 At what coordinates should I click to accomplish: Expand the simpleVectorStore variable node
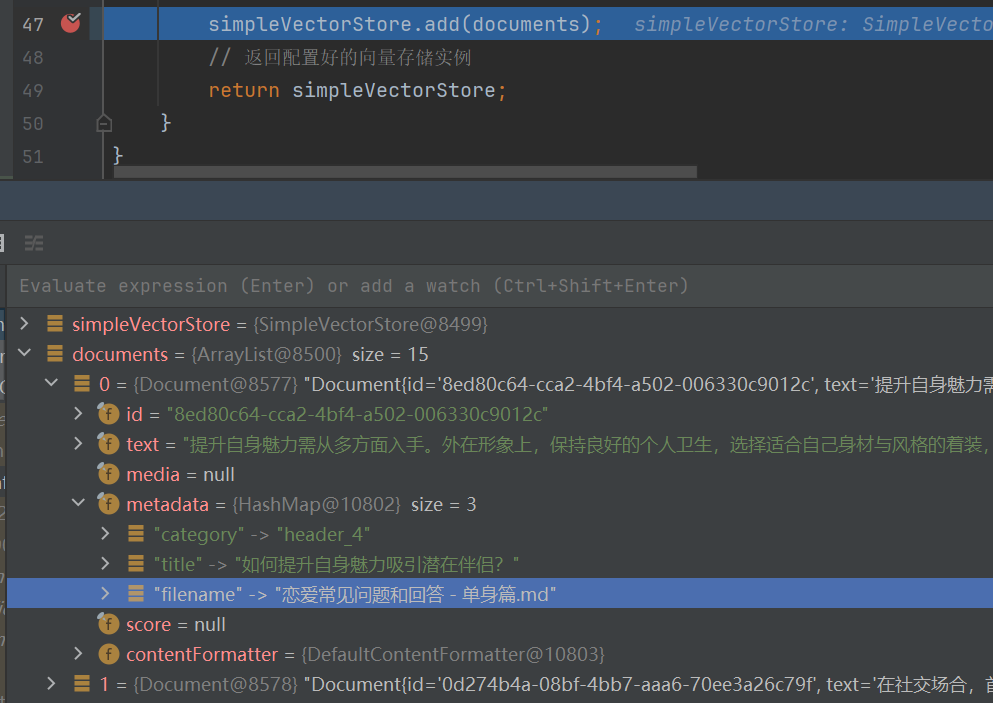24,324
